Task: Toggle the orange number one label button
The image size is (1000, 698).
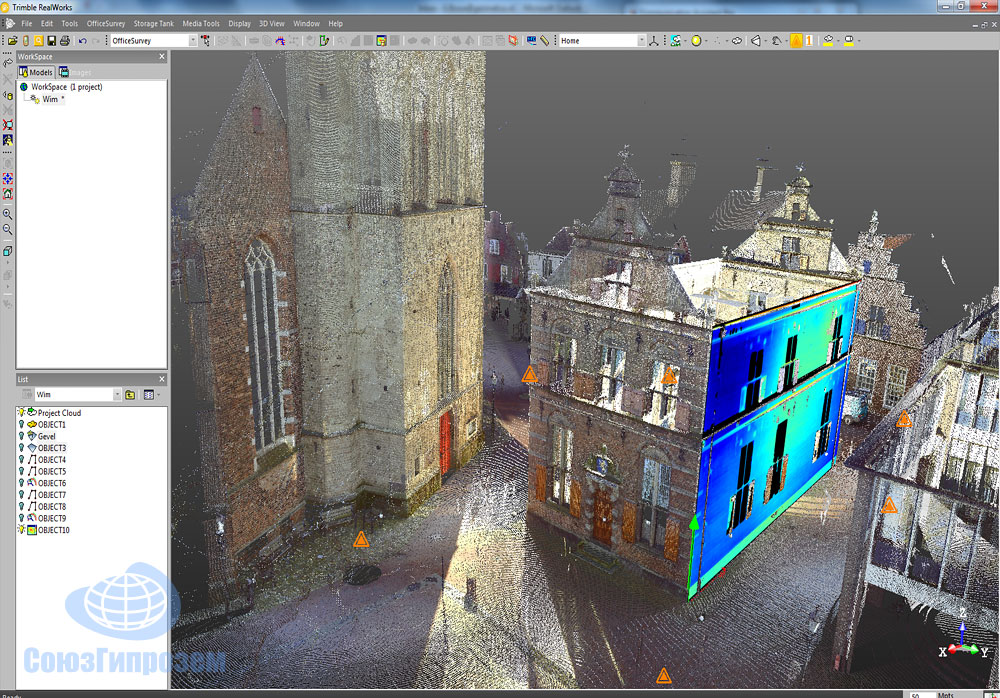Action: pos(809,41)
